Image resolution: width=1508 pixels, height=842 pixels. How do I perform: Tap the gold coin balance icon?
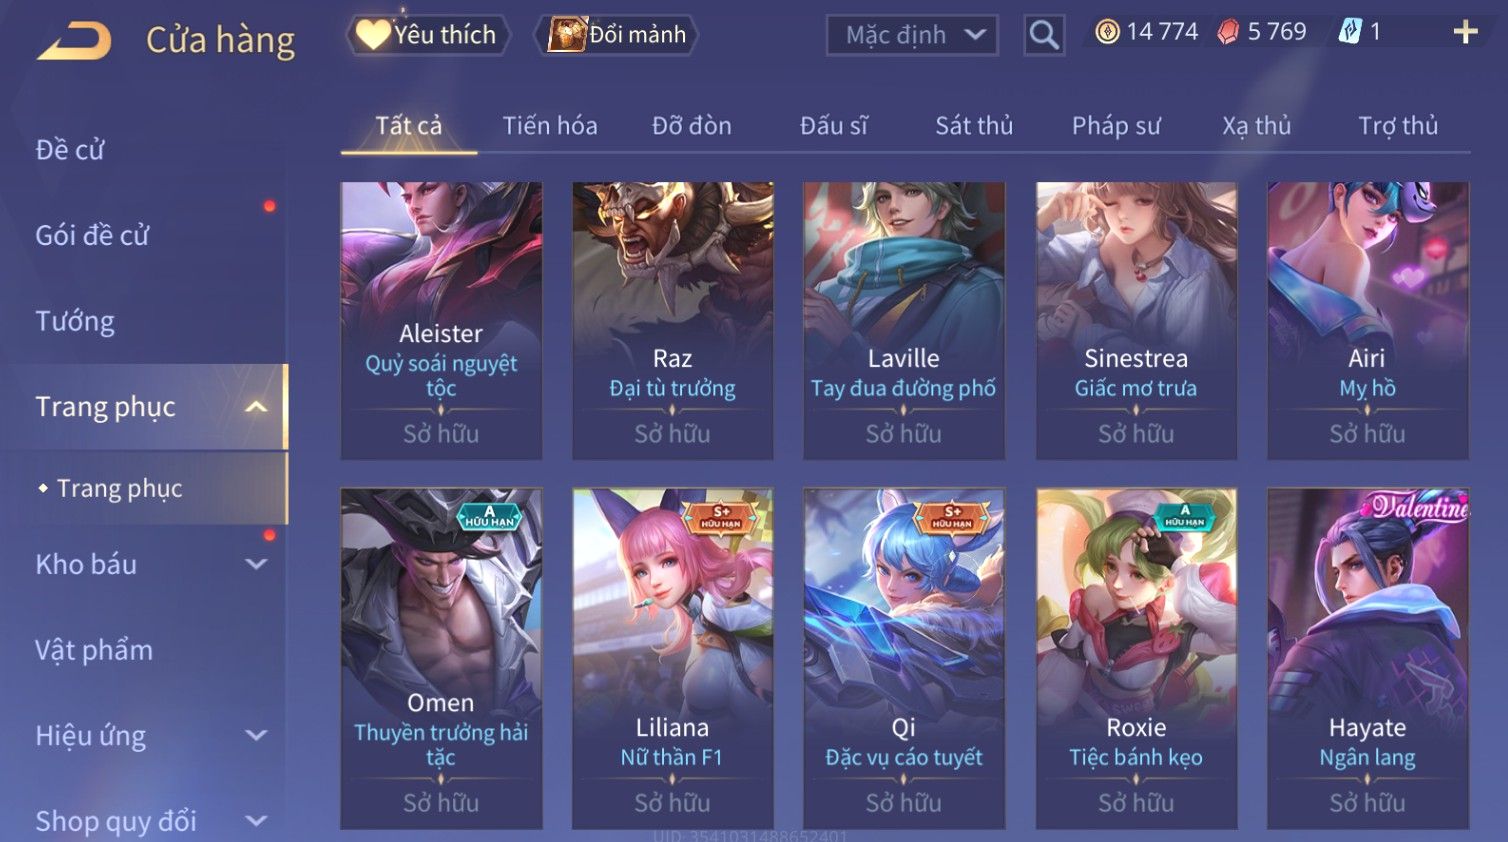(x=1107, y=32)
